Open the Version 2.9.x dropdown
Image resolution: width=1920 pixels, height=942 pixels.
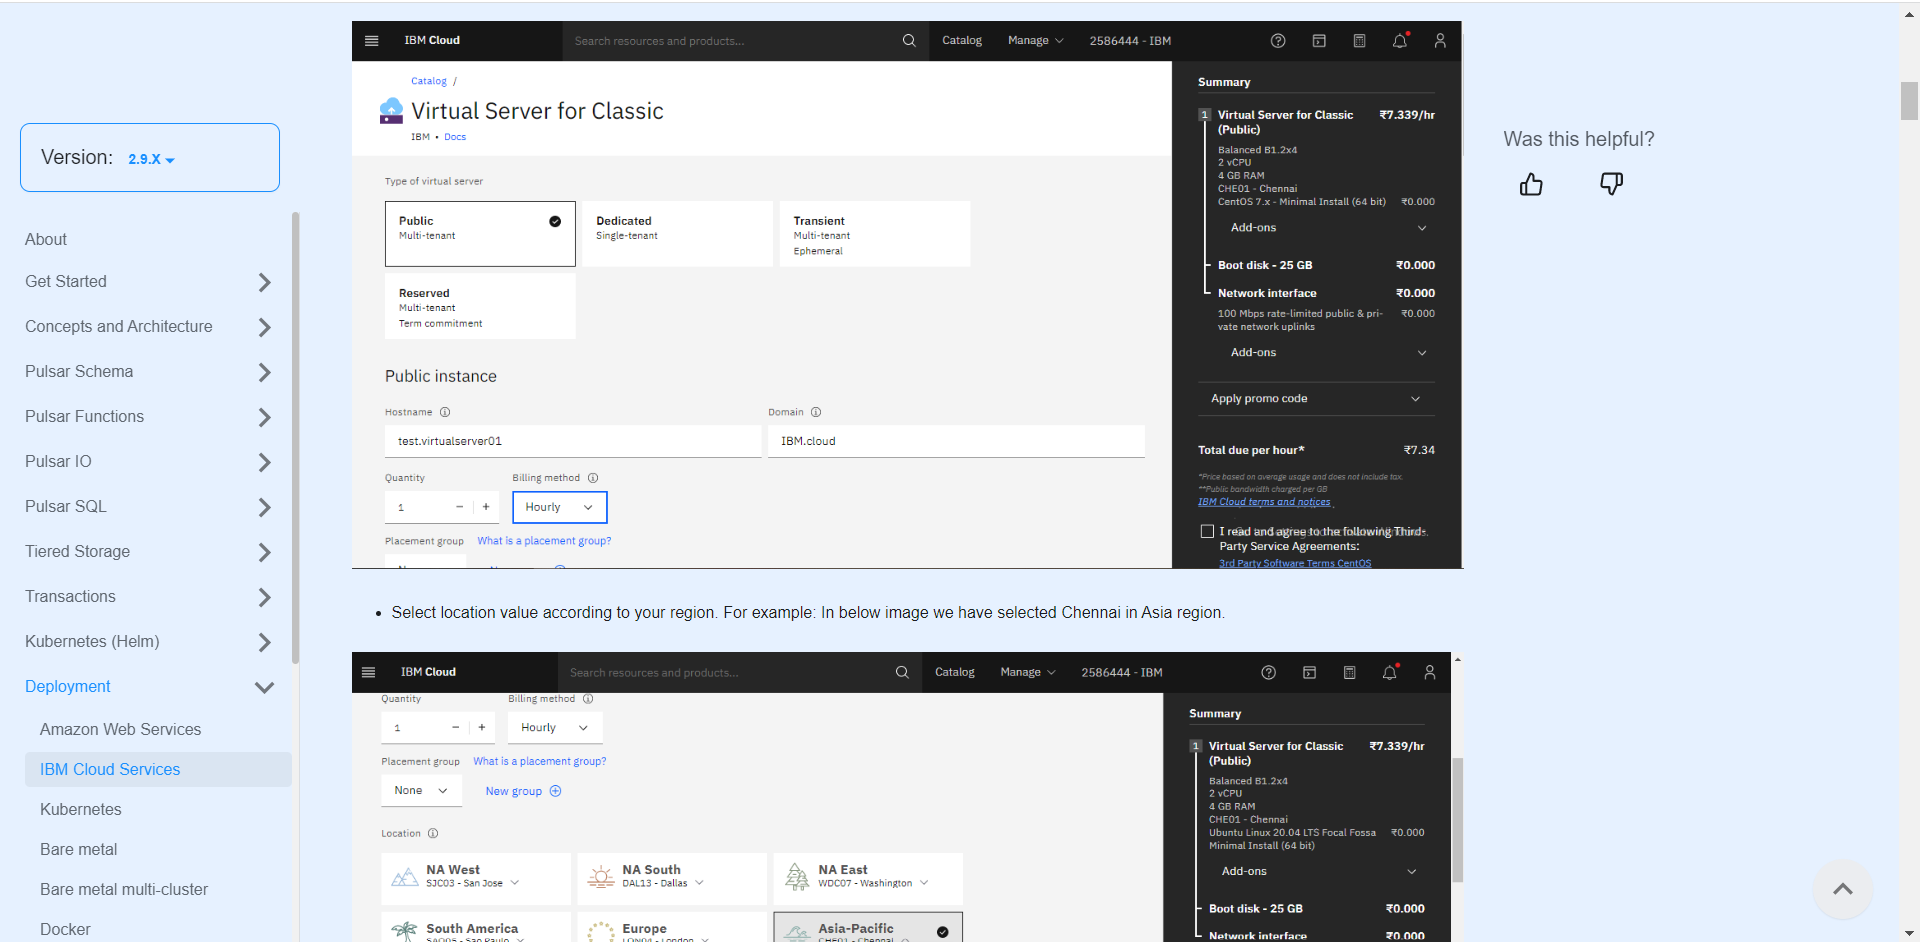click(x=151, y=159)
